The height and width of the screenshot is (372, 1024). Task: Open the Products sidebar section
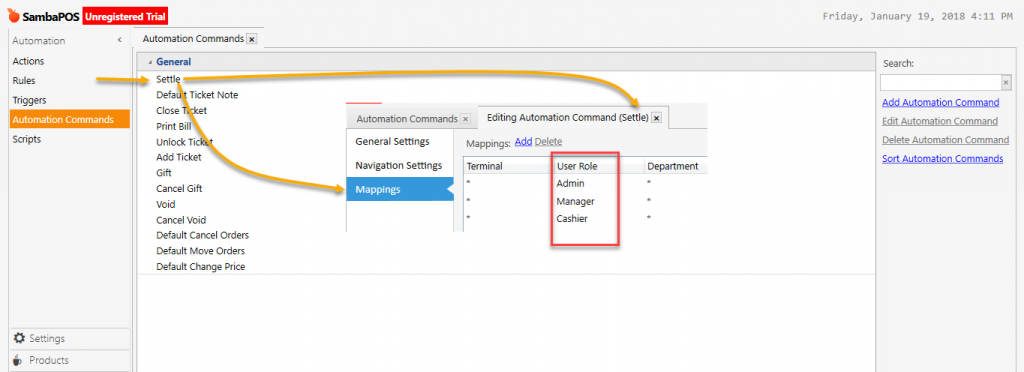click(x=70, y=360)
